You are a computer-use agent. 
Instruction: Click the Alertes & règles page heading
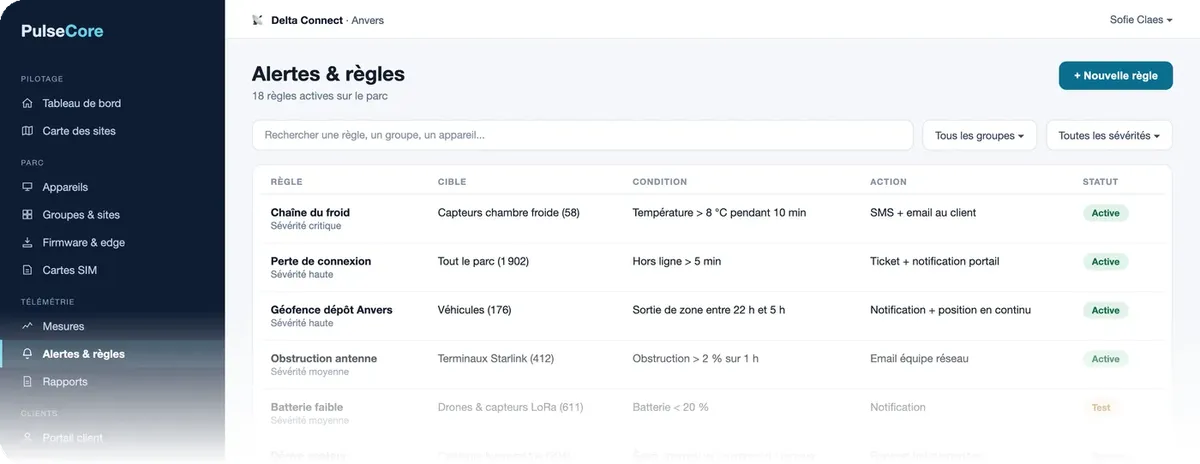coord(328,73)
